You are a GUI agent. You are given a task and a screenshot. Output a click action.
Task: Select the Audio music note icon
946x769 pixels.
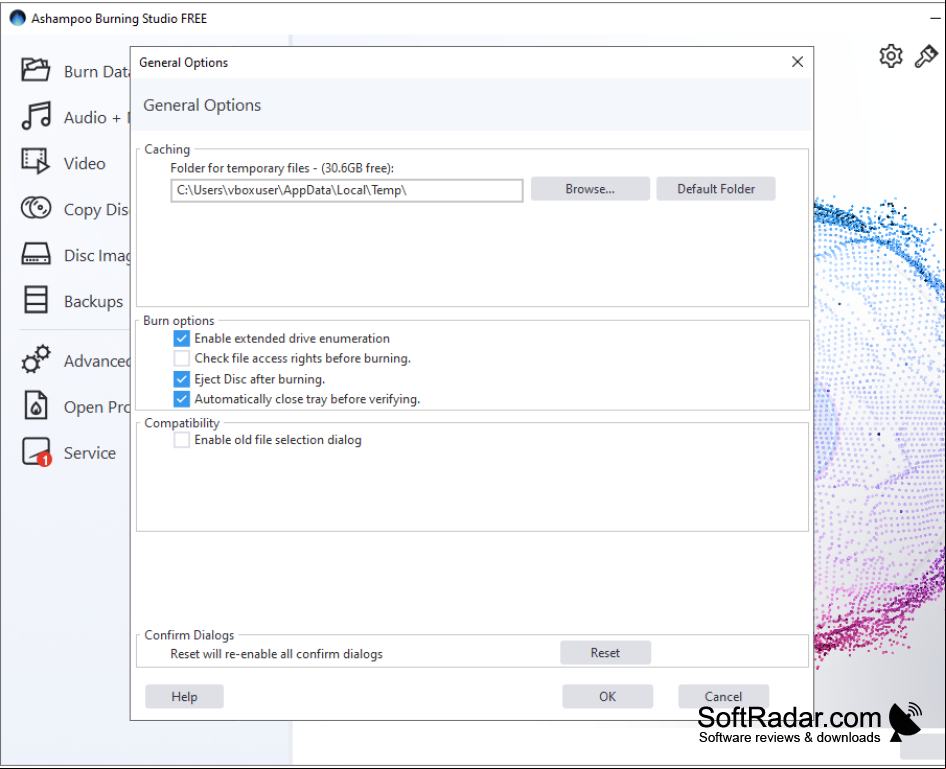coord(36,116)
